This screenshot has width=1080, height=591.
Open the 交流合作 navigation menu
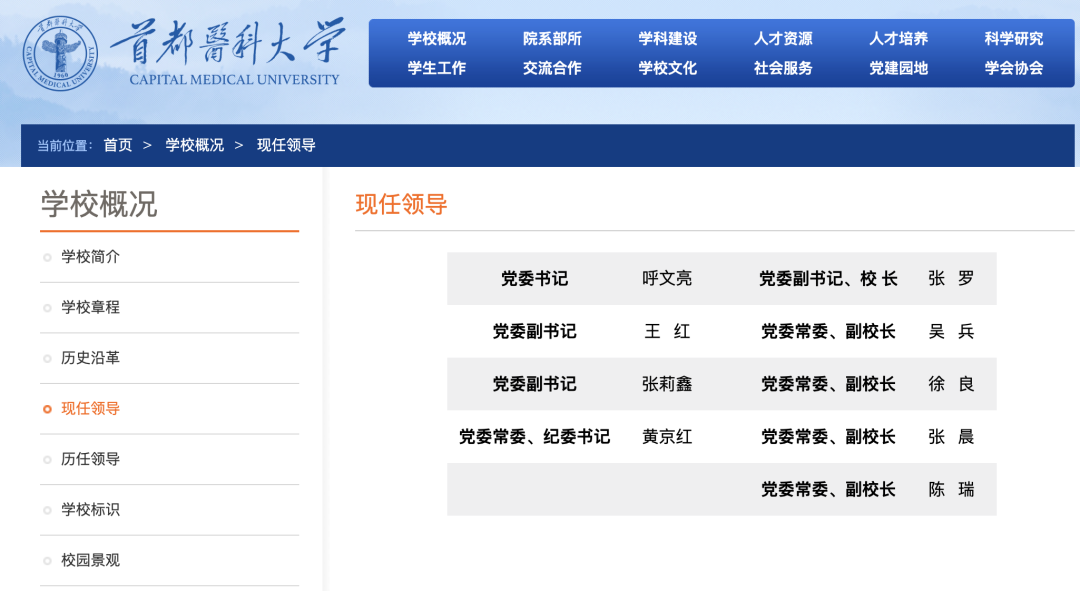[552, 68]
